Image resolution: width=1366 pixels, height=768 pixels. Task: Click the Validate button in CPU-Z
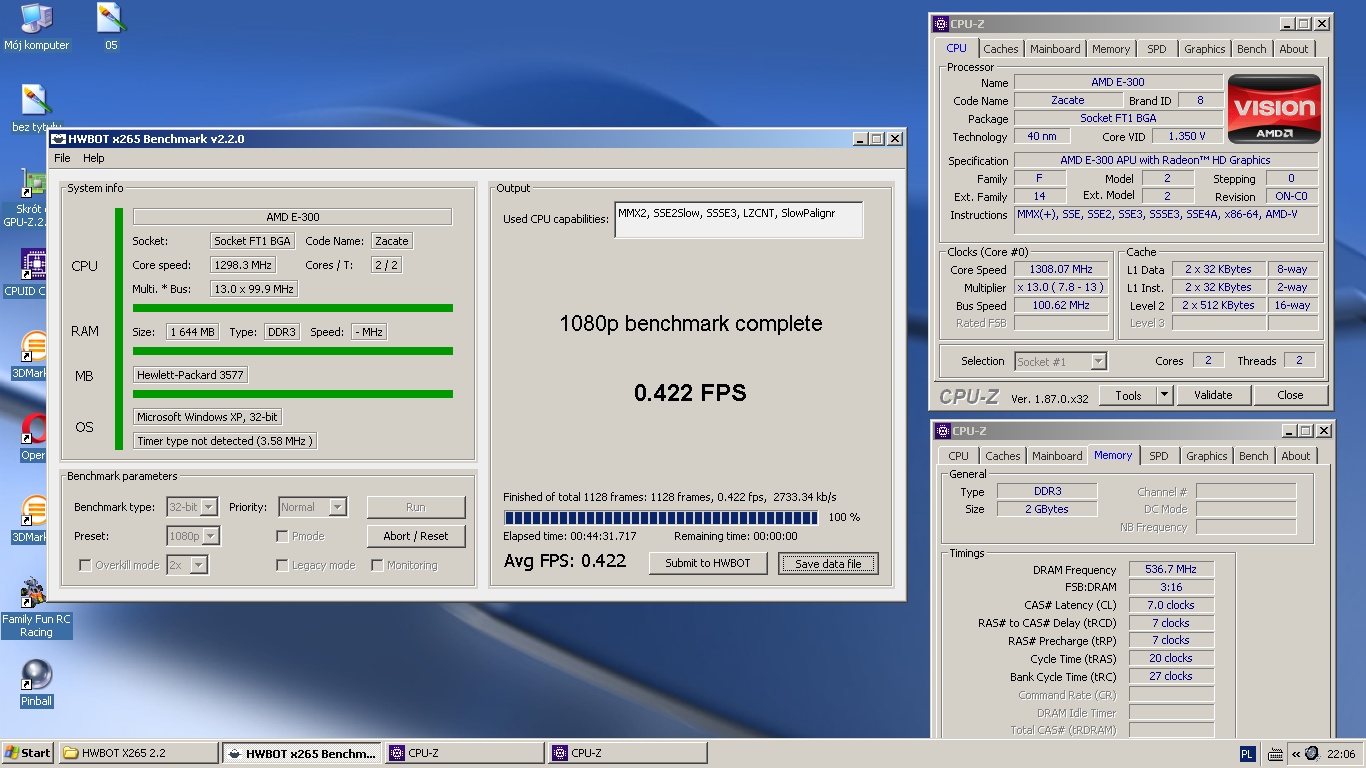click(1213, 395)
